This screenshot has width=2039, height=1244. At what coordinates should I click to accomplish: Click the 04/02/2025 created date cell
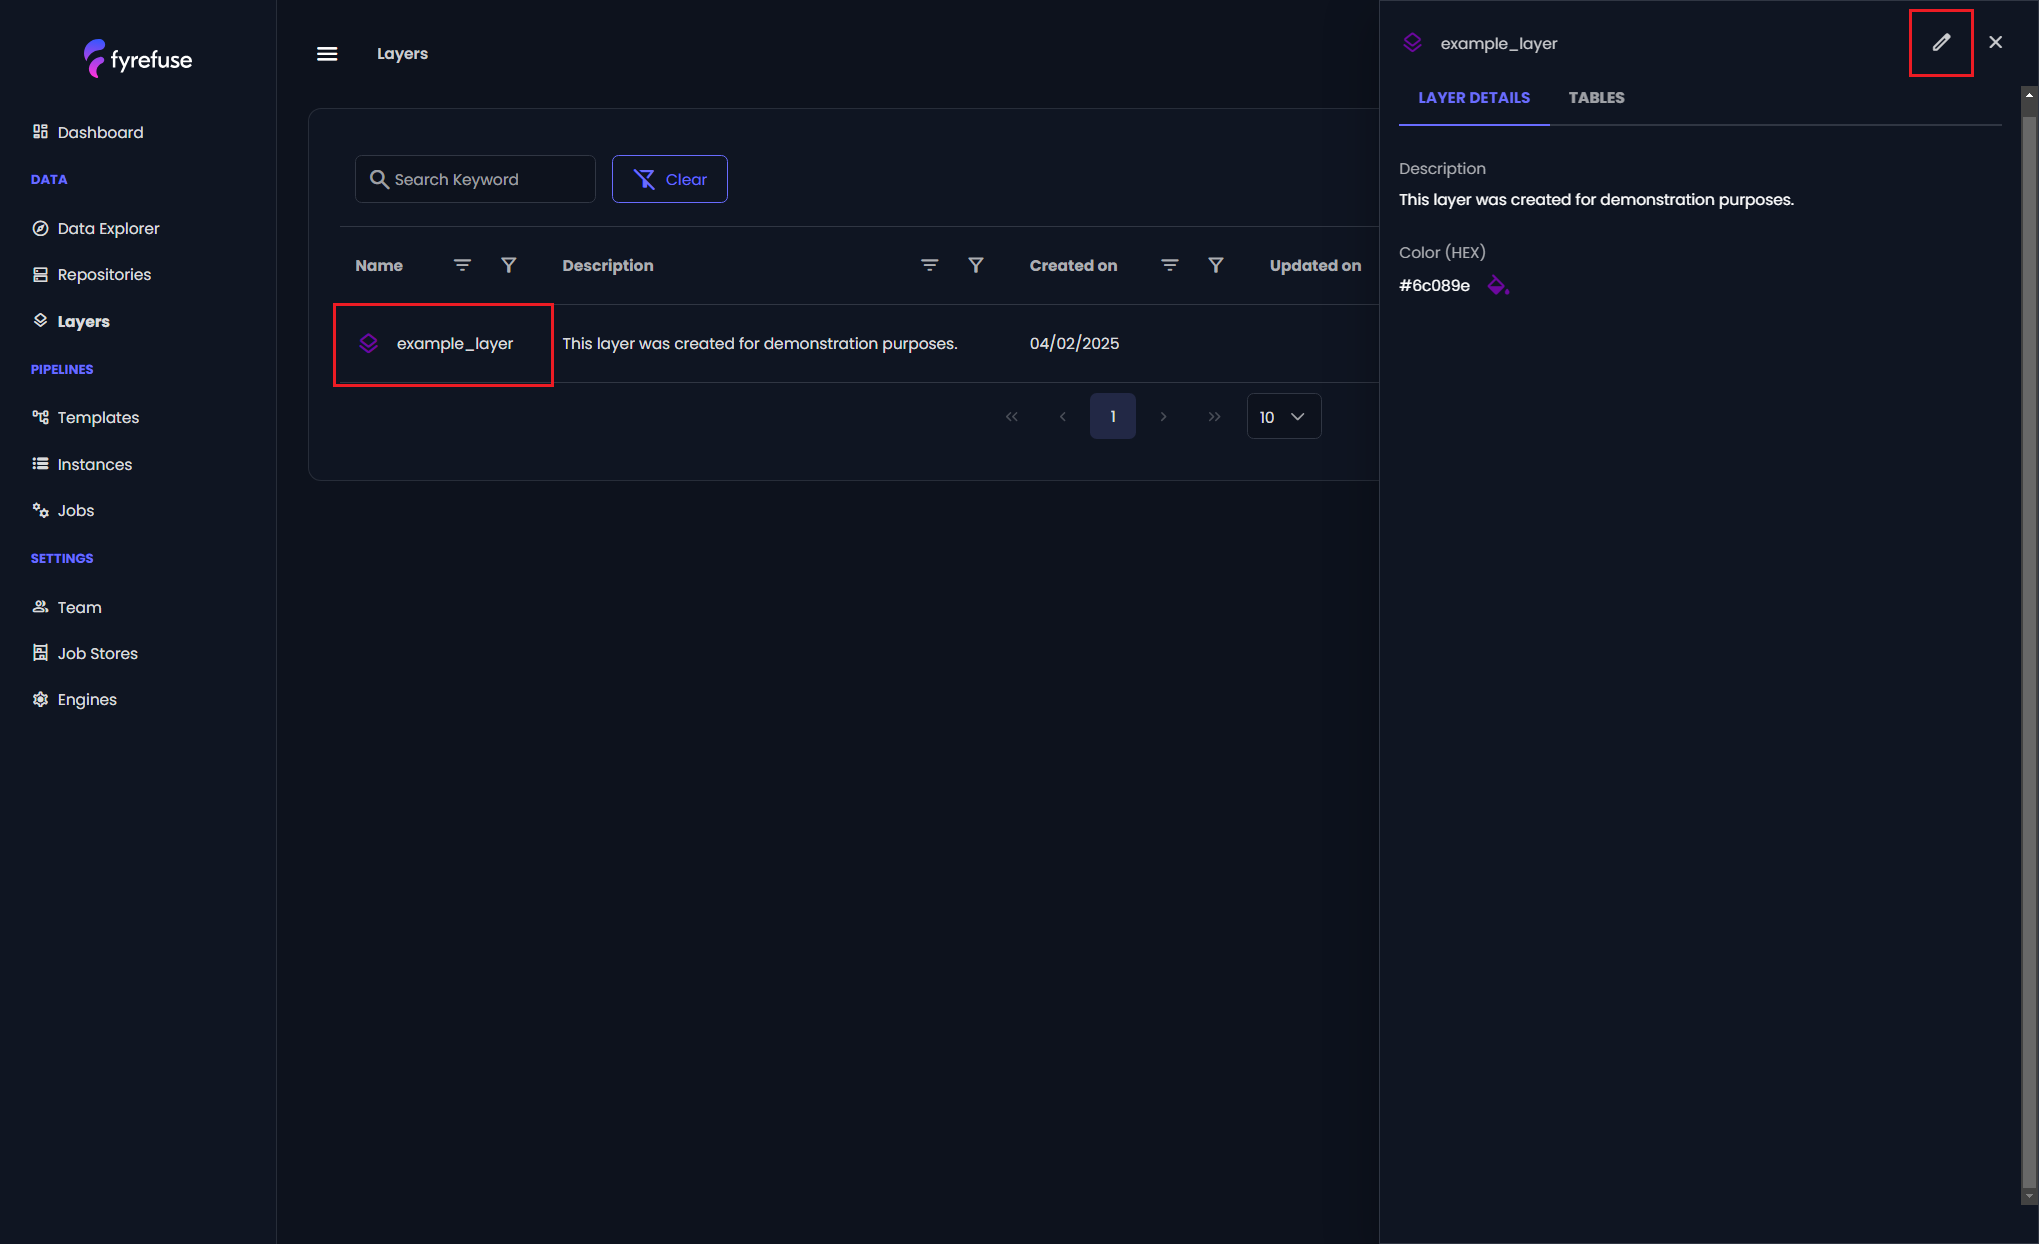pyautogui.click(x=1074, y=343)
